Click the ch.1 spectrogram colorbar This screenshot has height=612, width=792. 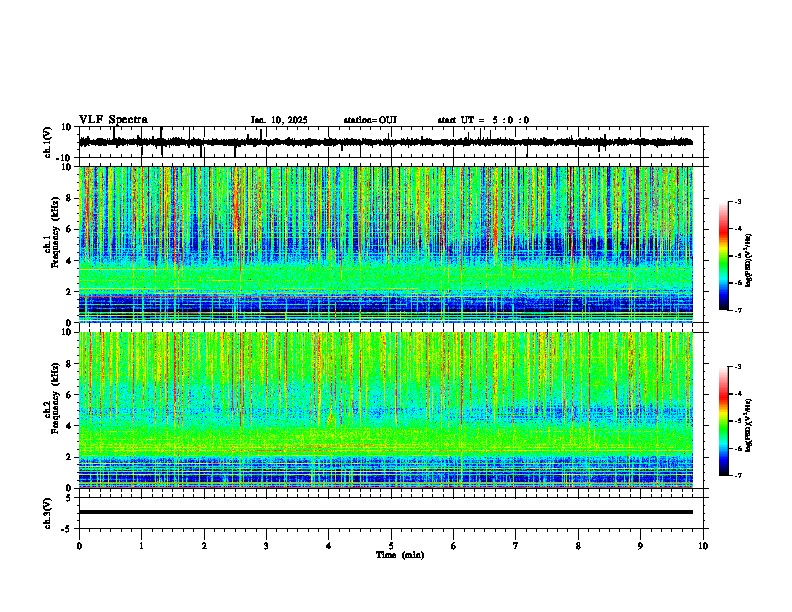tap(724, 256)
